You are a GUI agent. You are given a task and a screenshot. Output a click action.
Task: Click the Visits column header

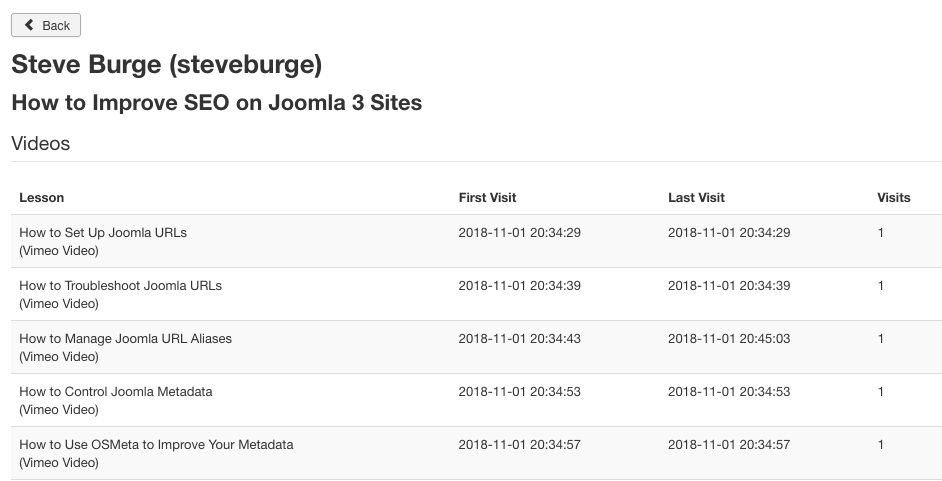(893, 198)
